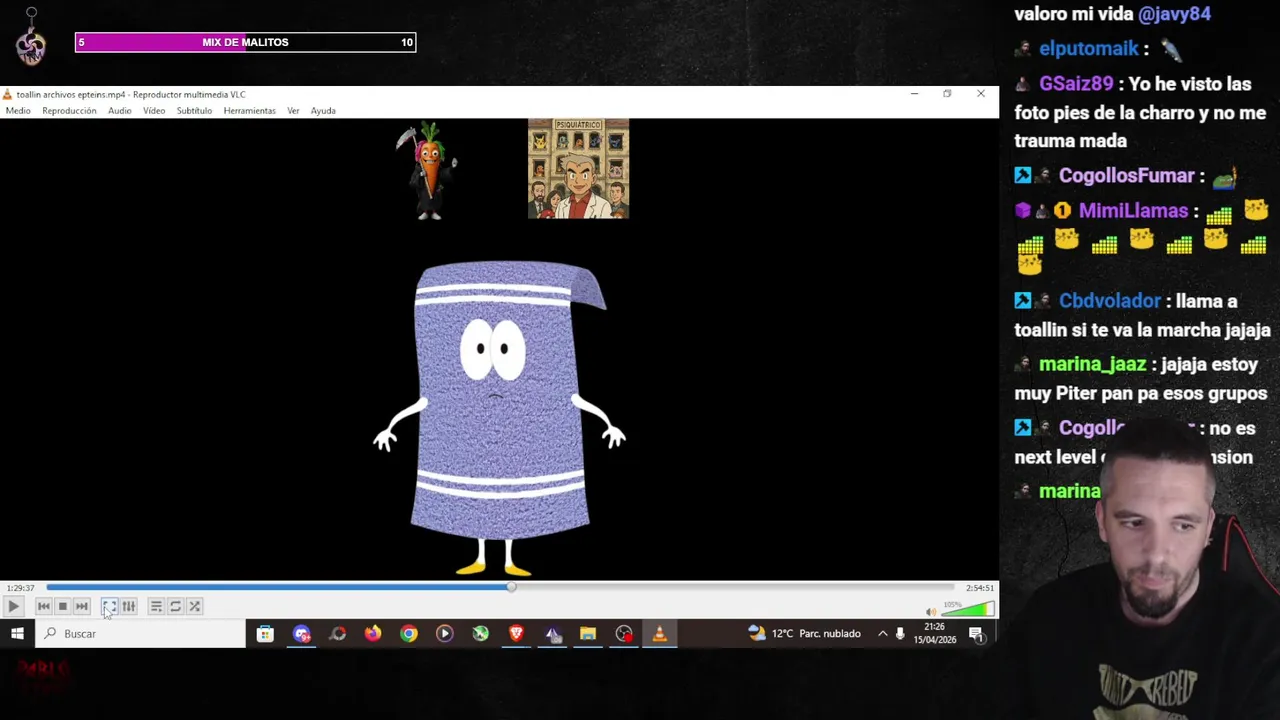The width and height of the screenshot is (1280, 720).
Task: Click total duration label 2:54:51
Action: pyautogui.click(x=980, y=588)
